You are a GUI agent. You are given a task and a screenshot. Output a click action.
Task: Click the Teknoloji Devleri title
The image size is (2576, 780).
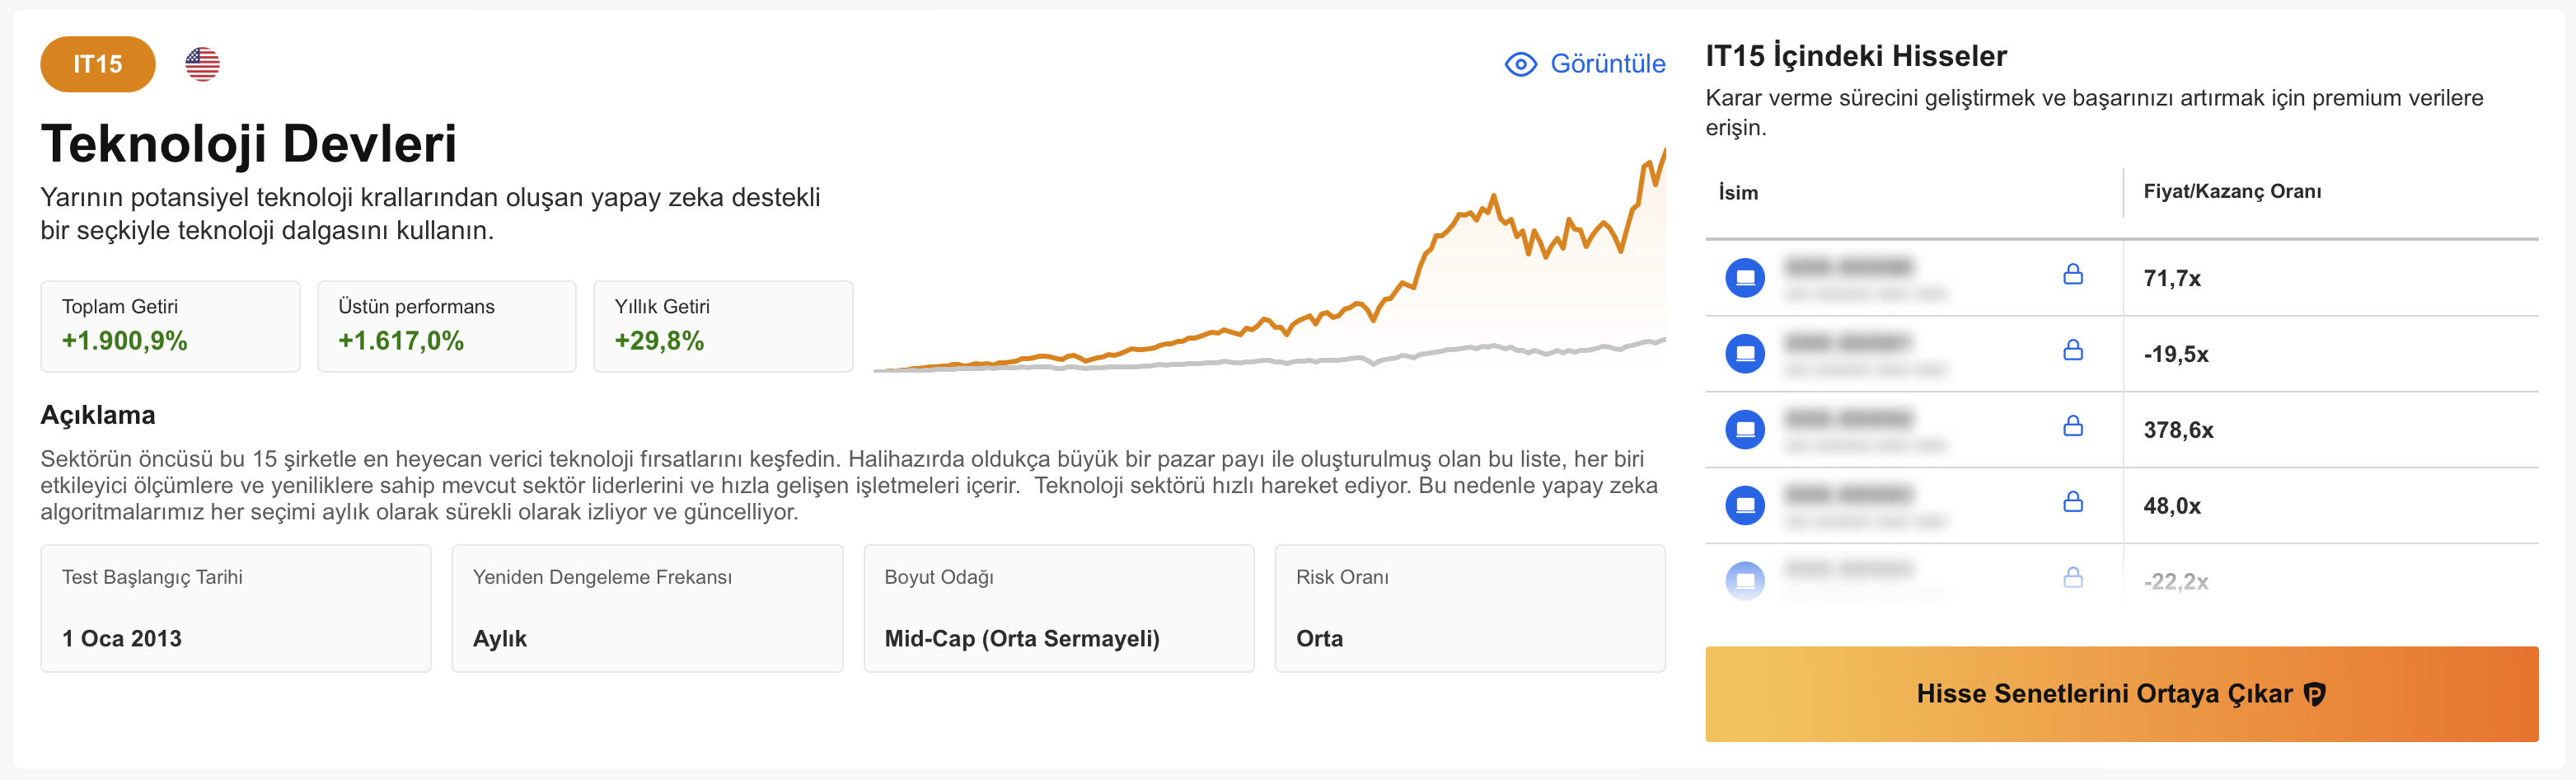click(248, 143)
